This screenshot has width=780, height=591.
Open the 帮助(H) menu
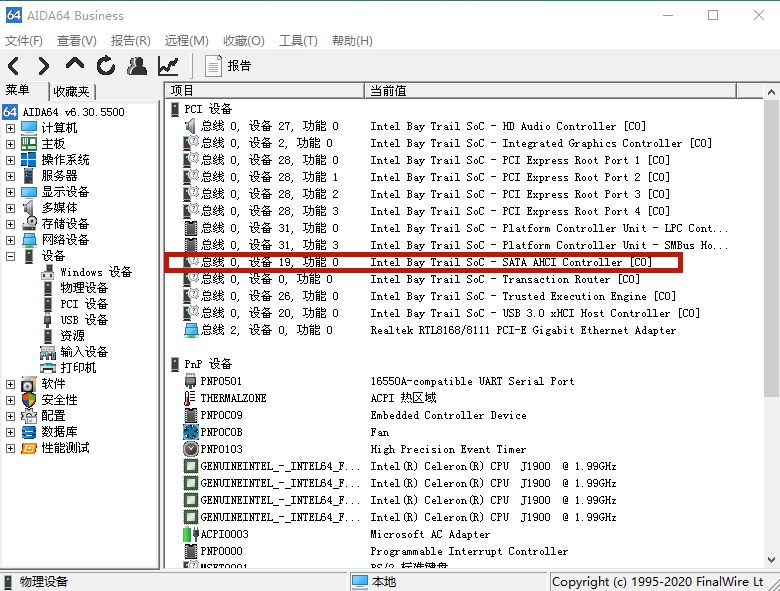(352, 41)
